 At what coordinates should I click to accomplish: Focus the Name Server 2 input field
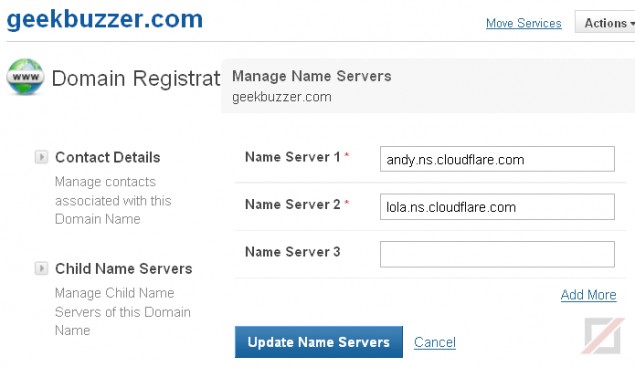click(x=497, y=207)
